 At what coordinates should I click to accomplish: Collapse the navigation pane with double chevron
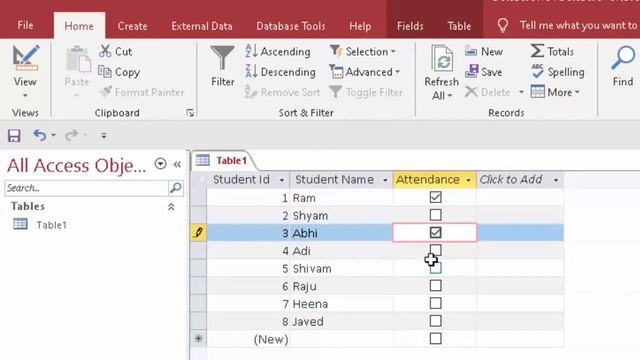point(177,164)
